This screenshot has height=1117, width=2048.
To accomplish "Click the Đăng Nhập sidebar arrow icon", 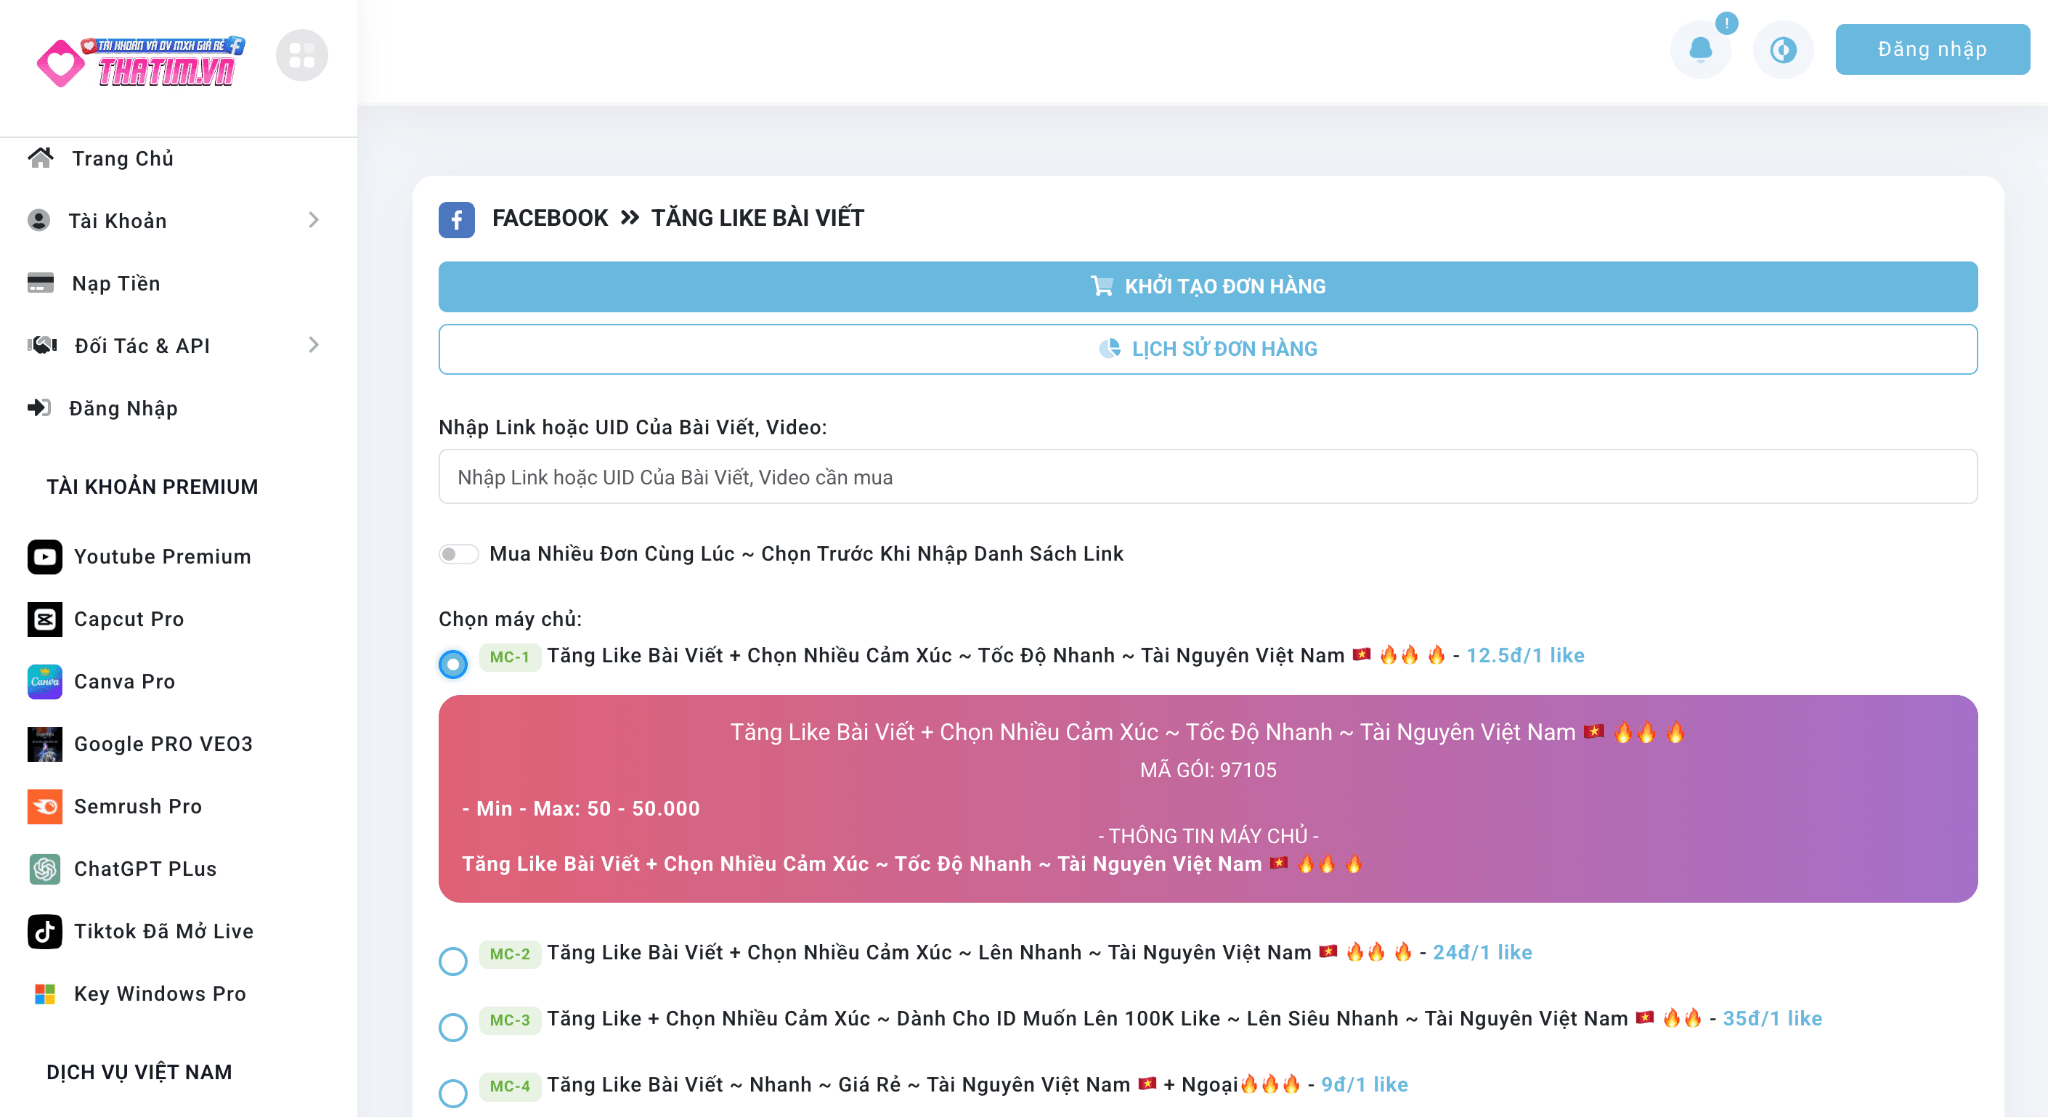I will (39, 408).
